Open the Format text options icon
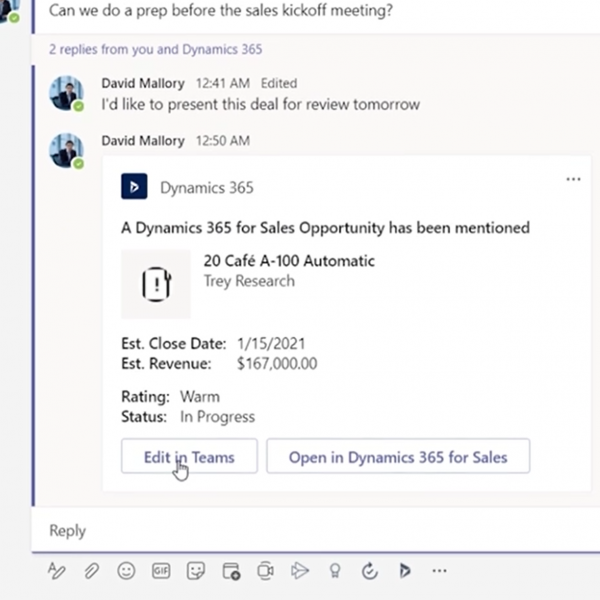The image size is (600, 600). pyautogui.click(x=57, y=571)
